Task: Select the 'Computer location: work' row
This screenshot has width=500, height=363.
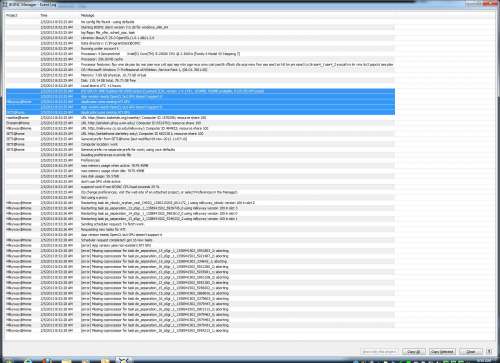Action: point(200,144)
